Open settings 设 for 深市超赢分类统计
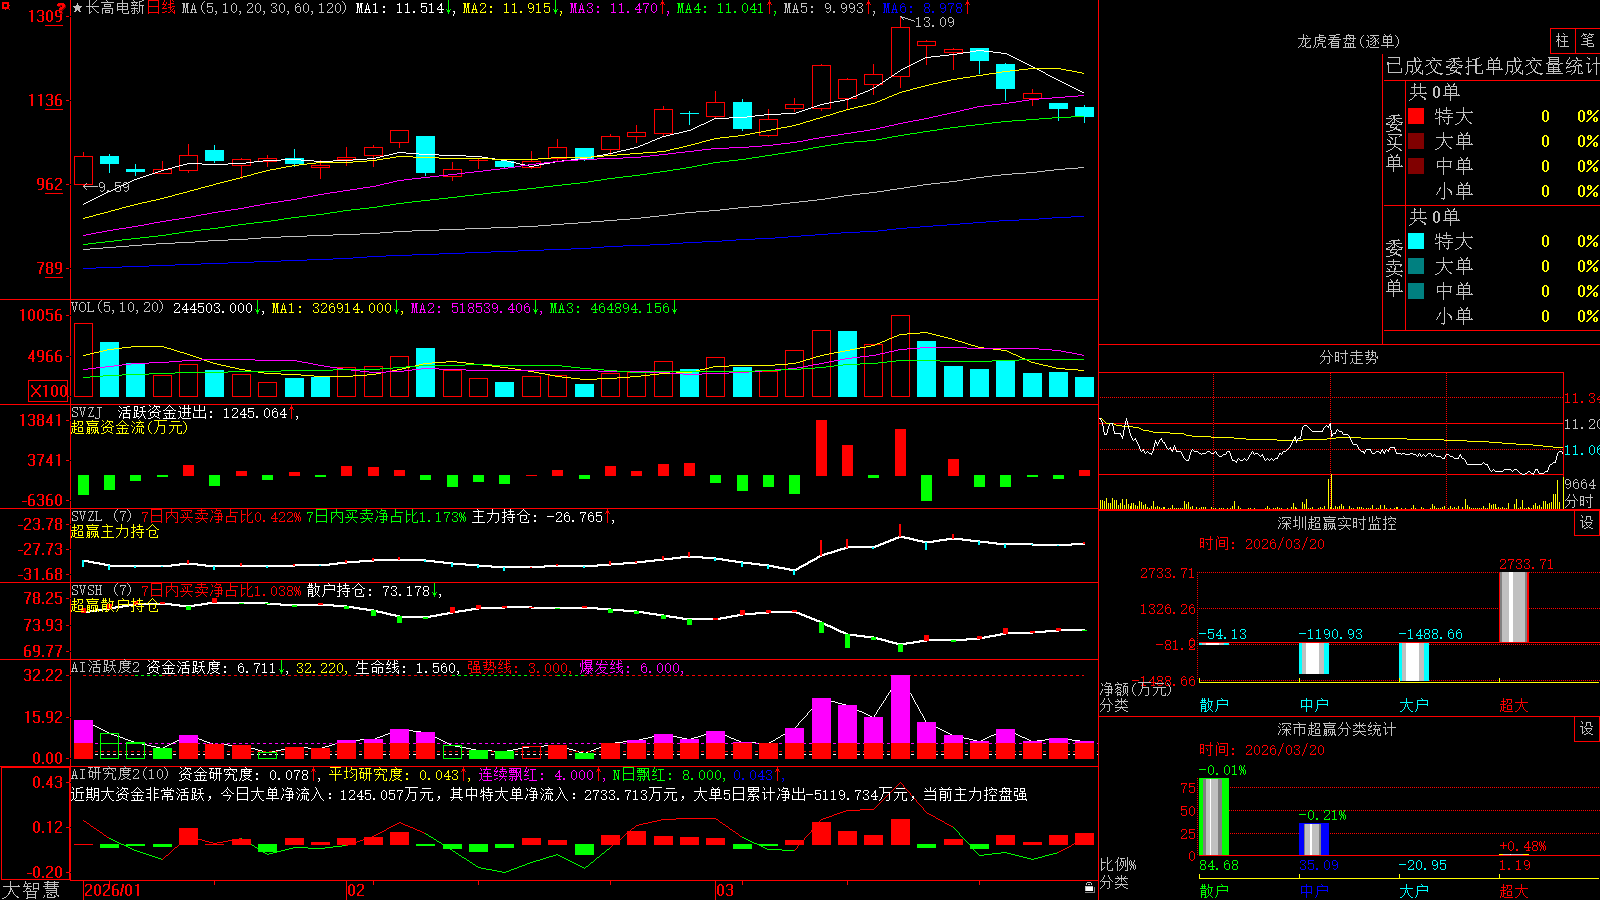The height and width of the screenshot is (900, 1600). [1587, 729]
